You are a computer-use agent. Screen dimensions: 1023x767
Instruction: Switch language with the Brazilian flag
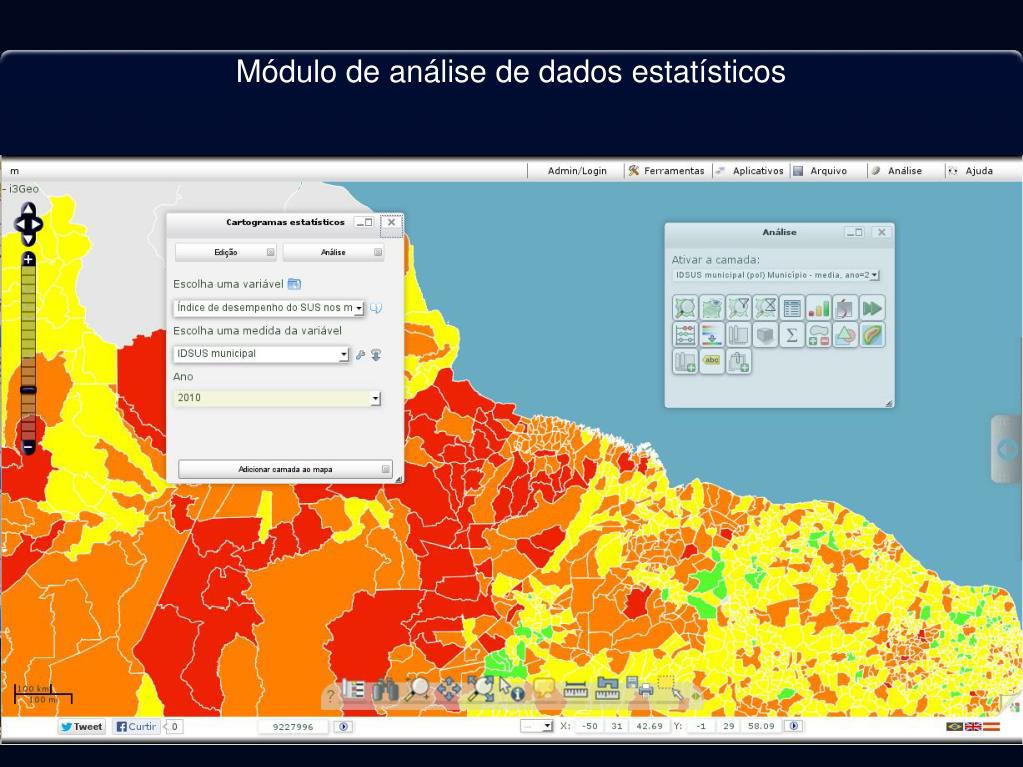[954, 727]
